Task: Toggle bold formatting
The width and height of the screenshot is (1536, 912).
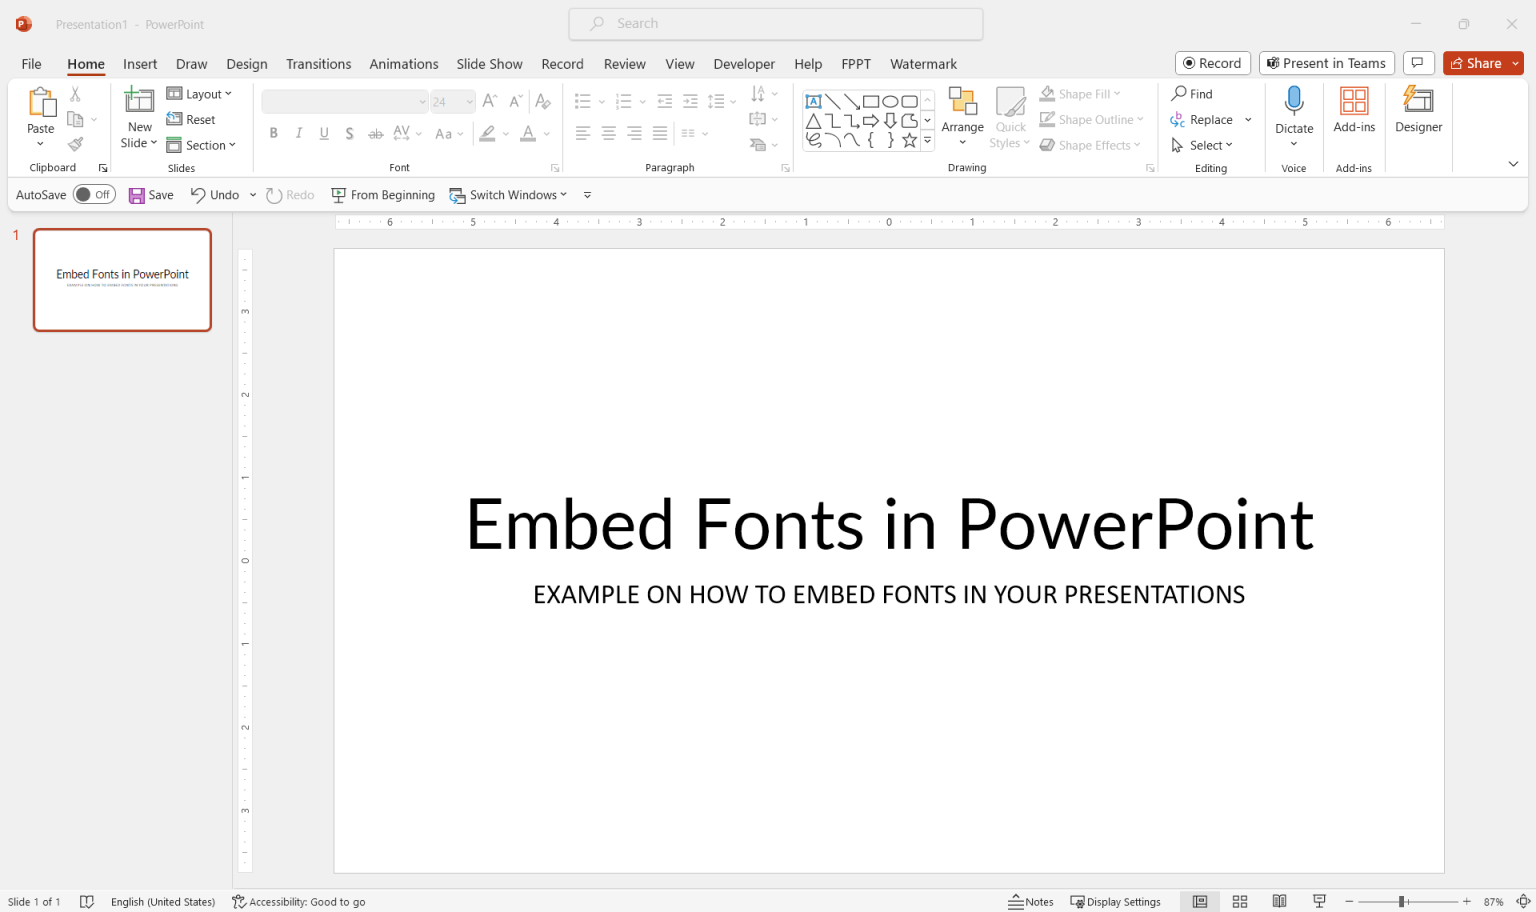Action: tap(273, 133)
